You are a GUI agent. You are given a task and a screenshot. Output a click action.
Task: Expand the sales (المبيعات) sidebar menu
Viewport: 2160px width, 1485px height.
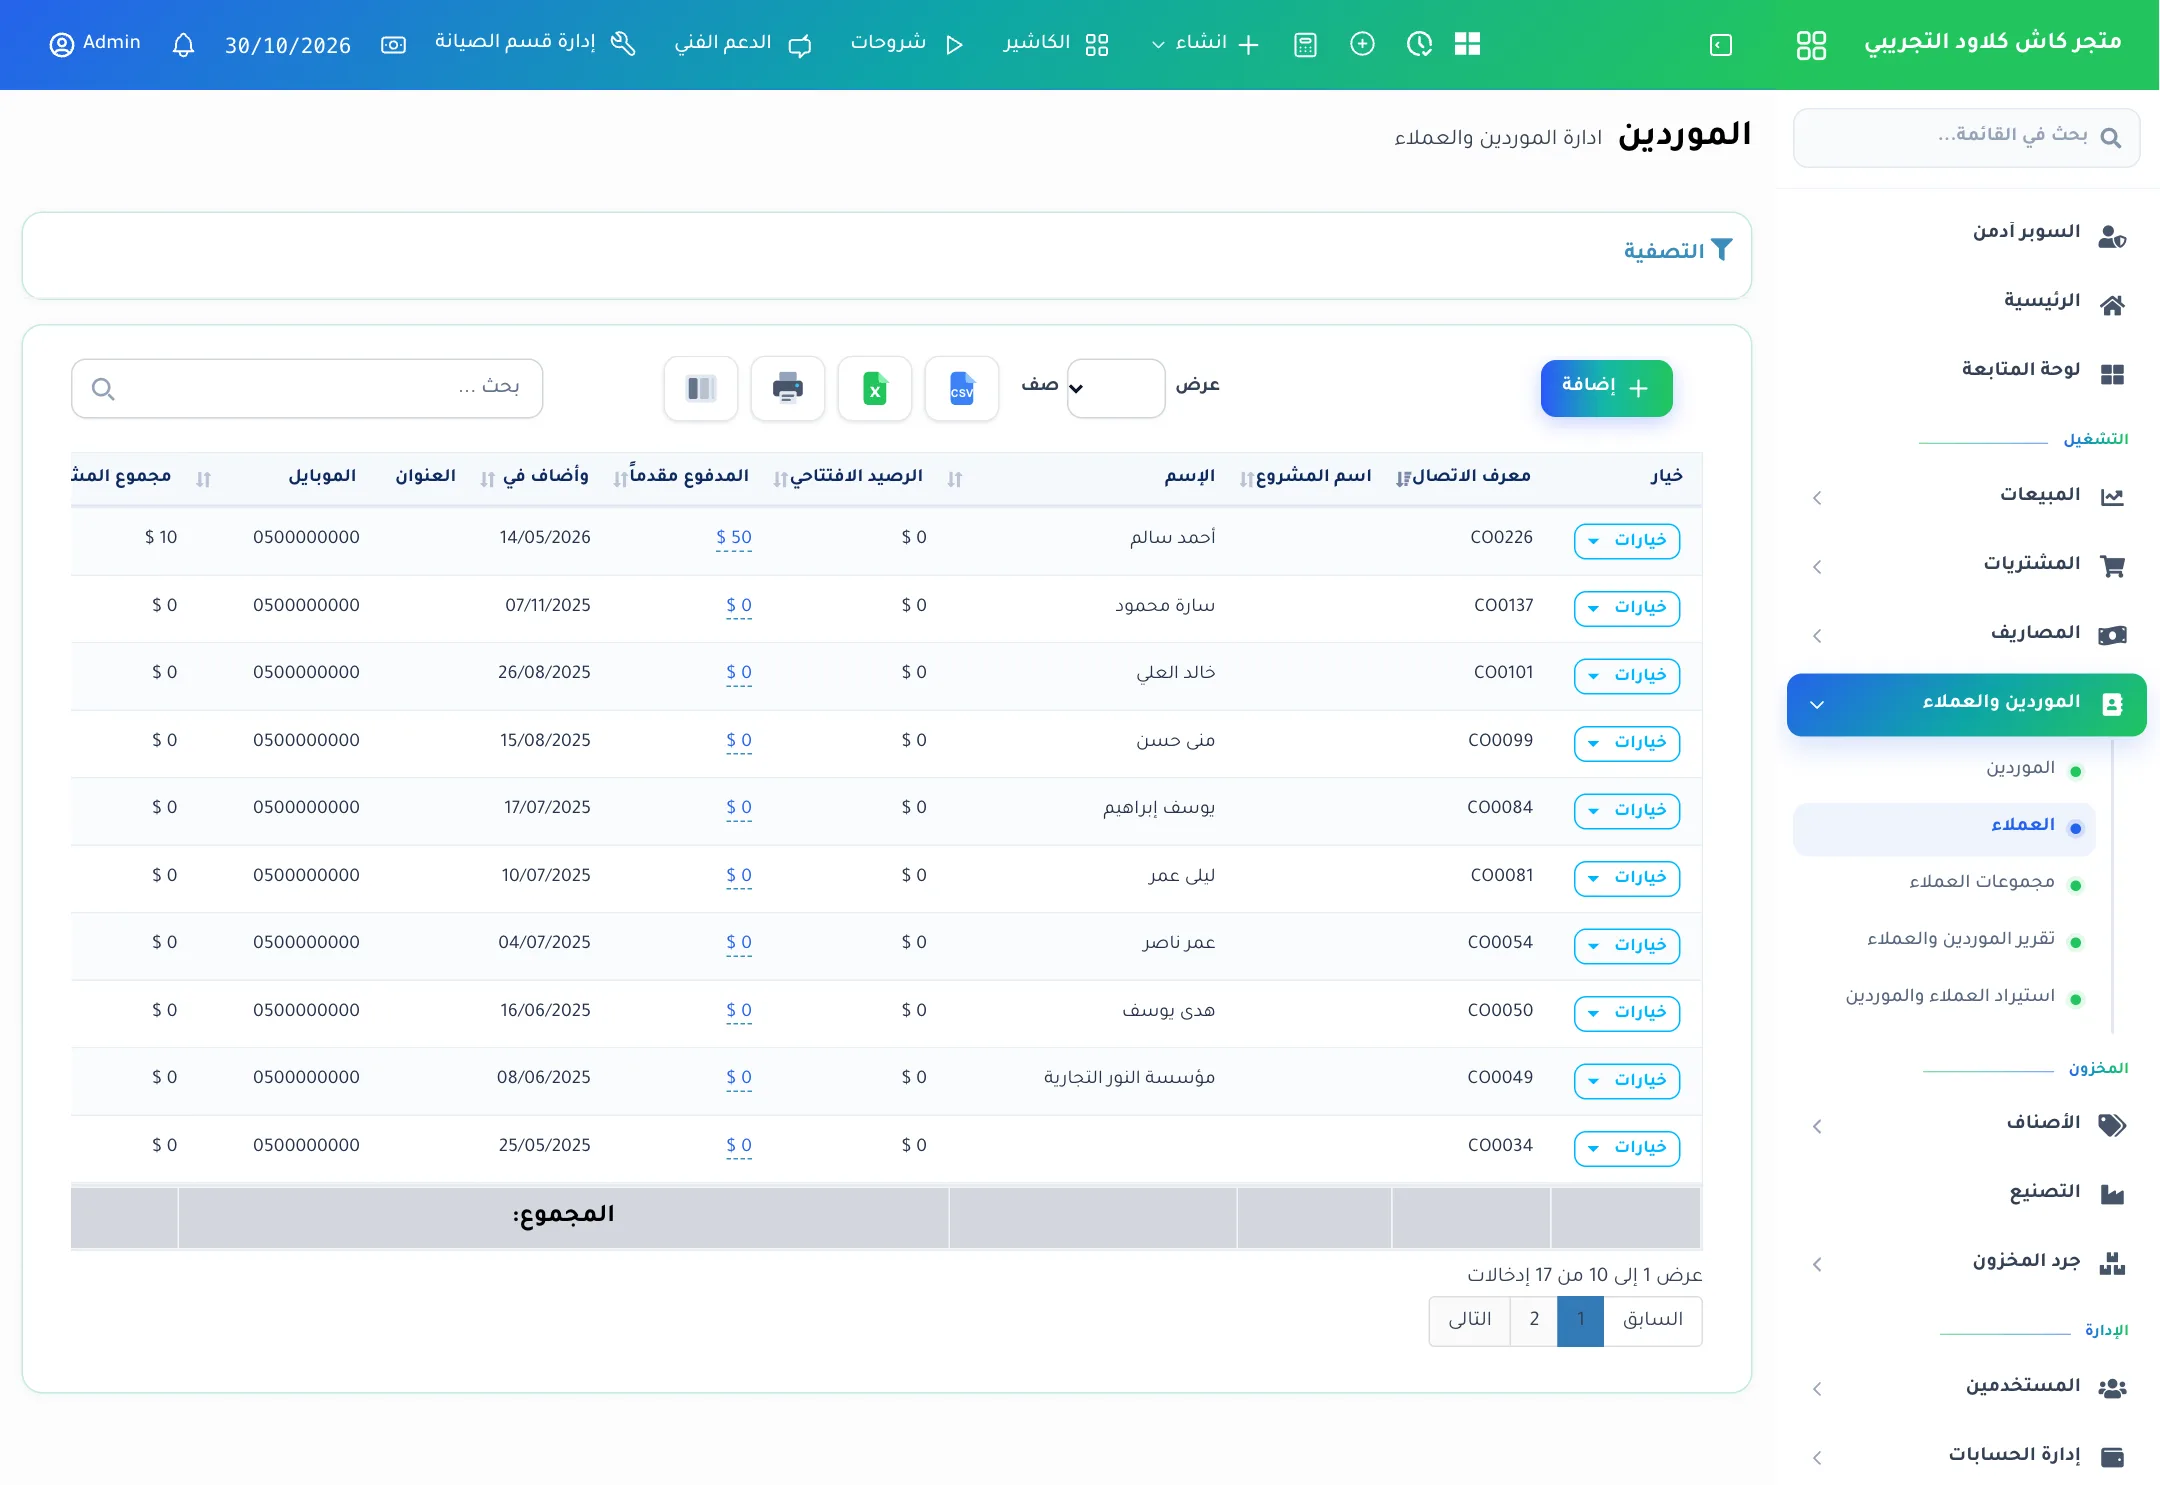(x=1966, y=496)
